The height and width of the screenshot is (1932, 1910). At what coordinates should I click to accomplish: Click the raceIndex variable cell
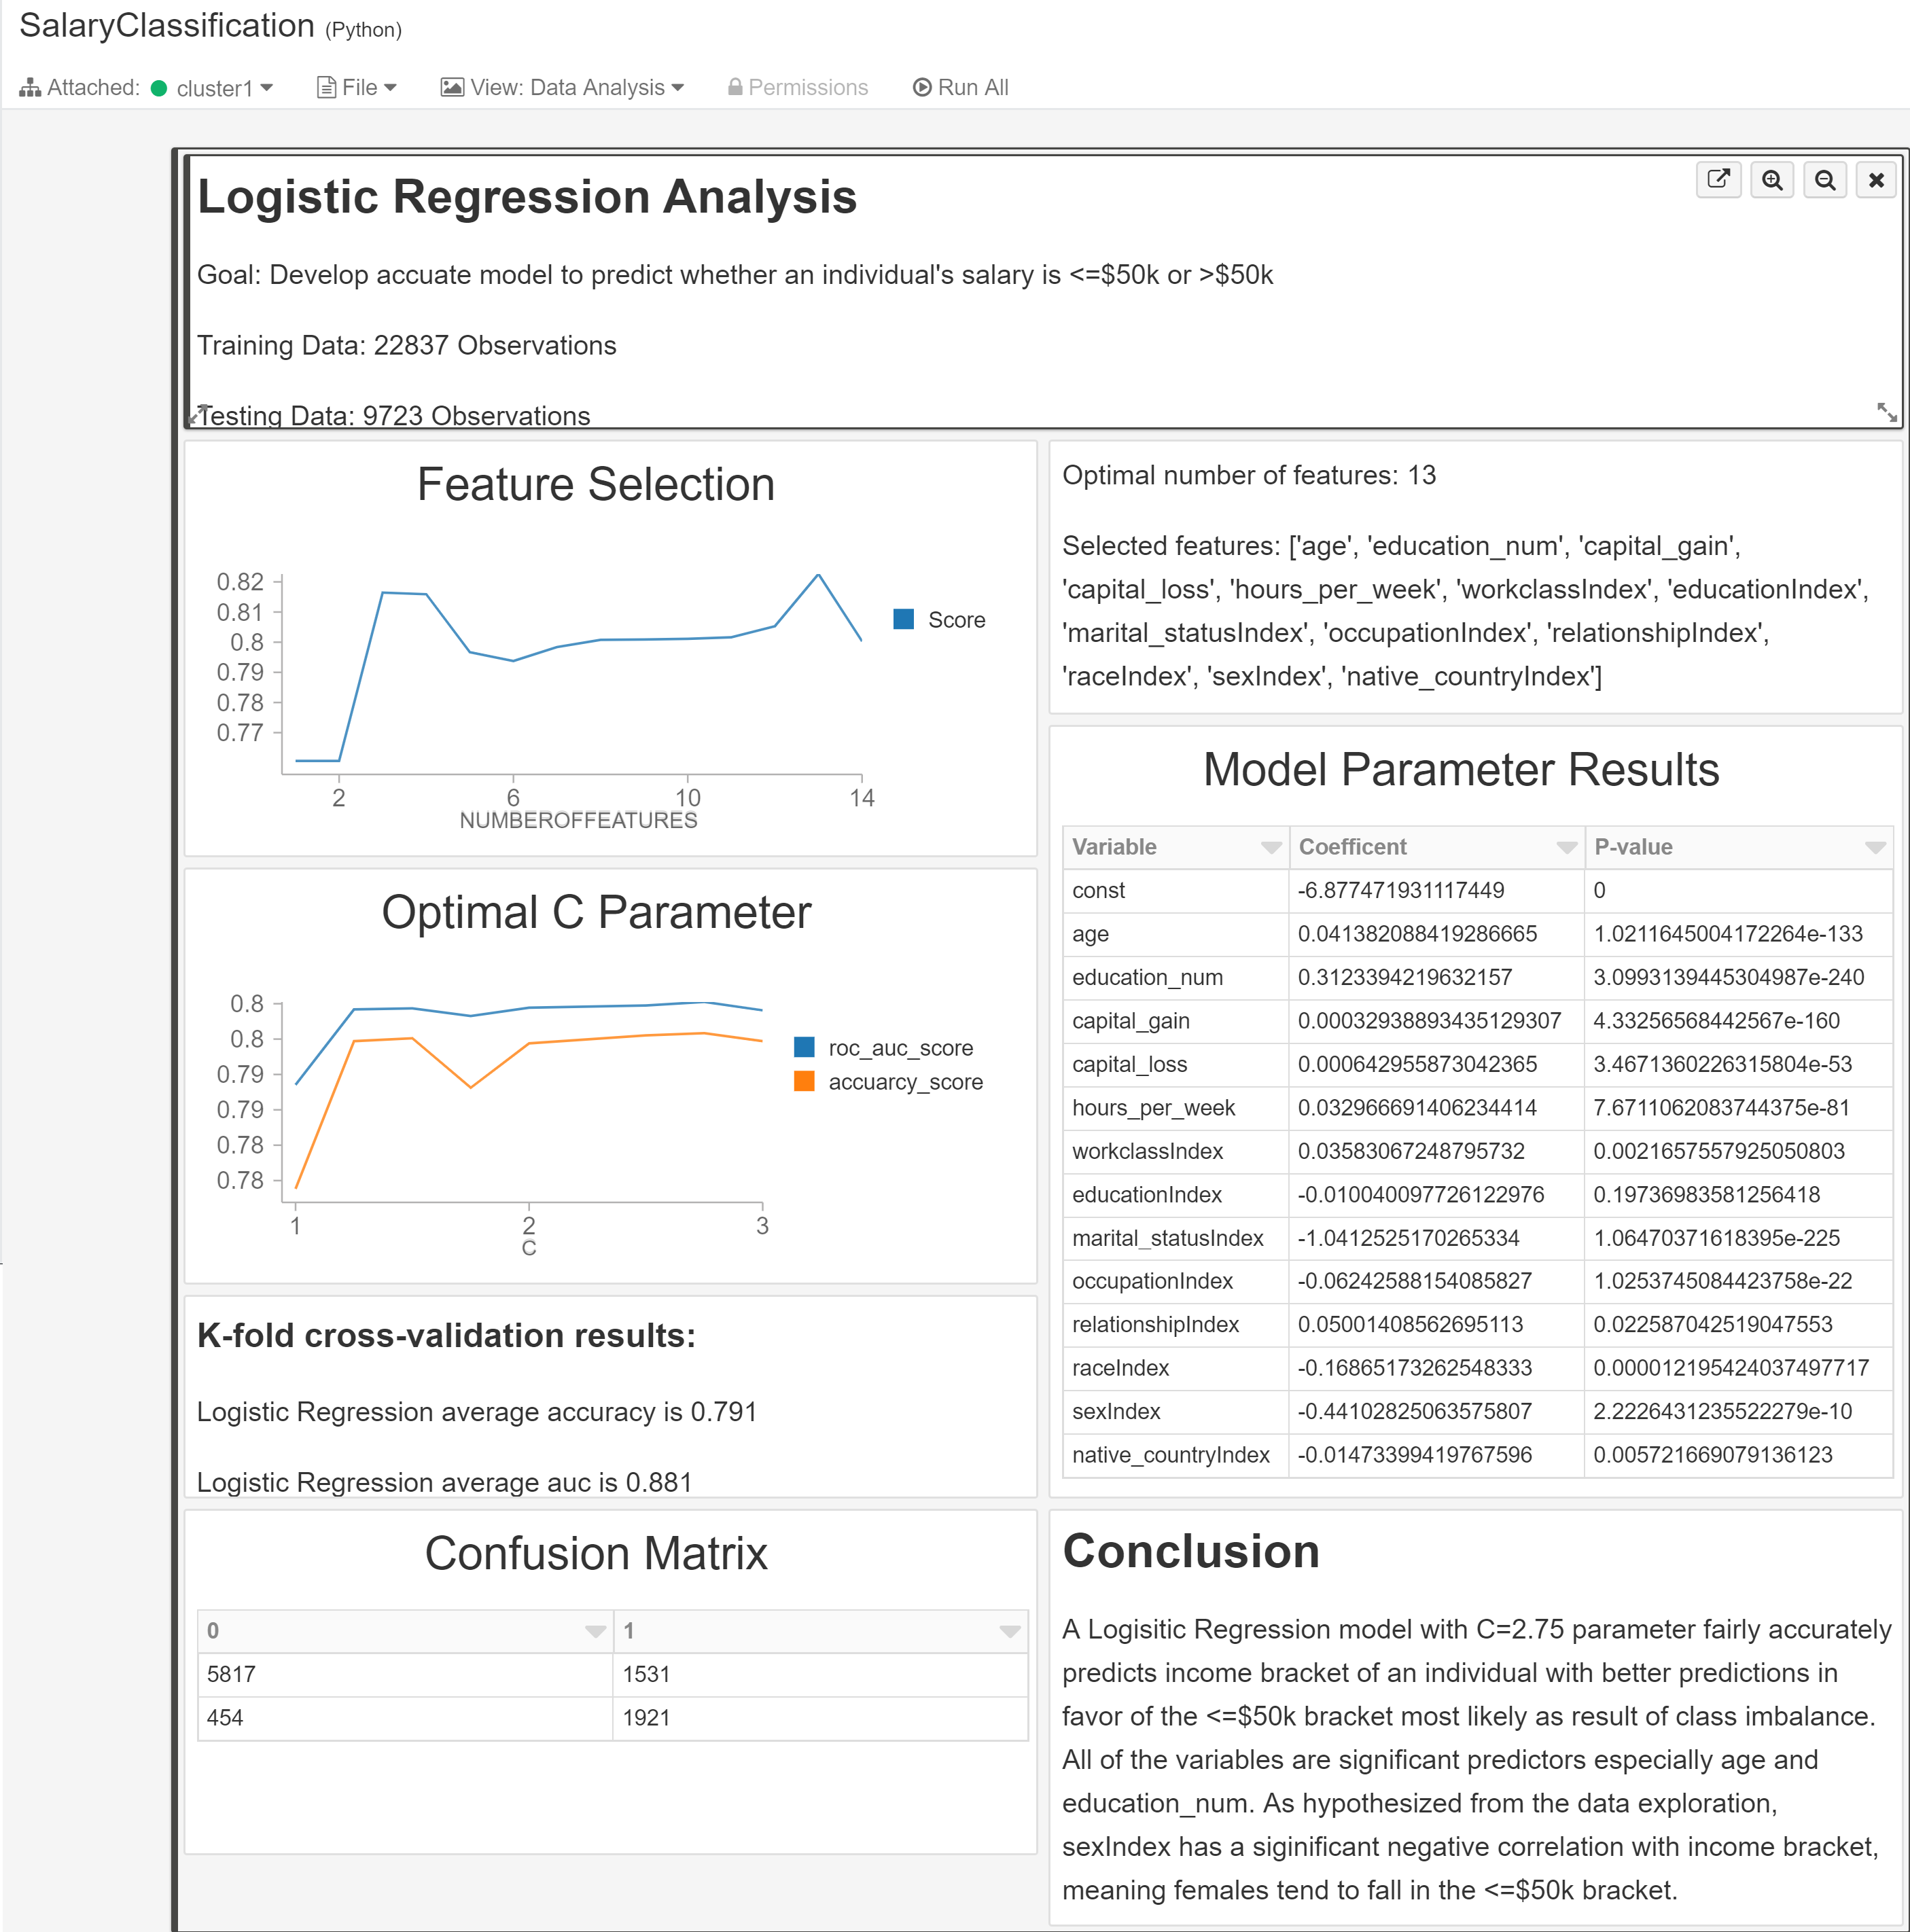(1176, 1368)
